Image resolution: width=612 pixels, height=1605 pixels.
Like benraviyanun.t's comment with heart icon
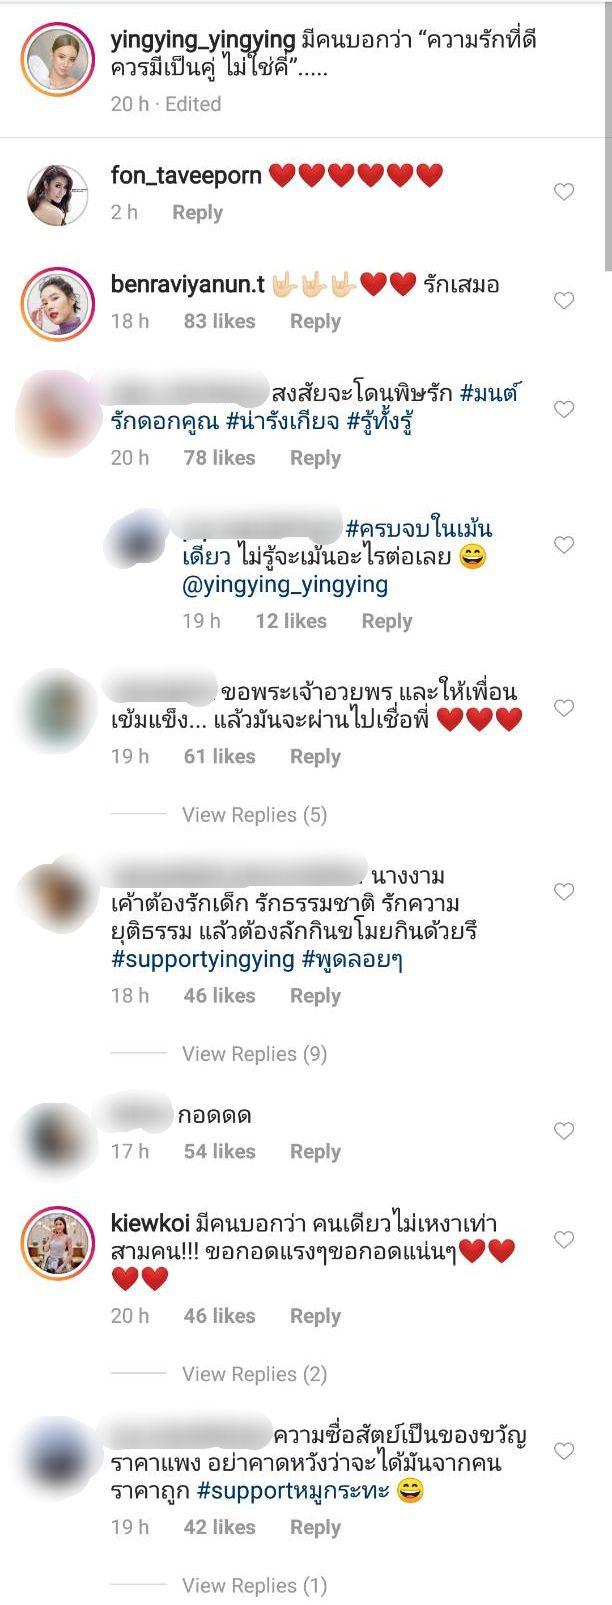pos(564,301)
